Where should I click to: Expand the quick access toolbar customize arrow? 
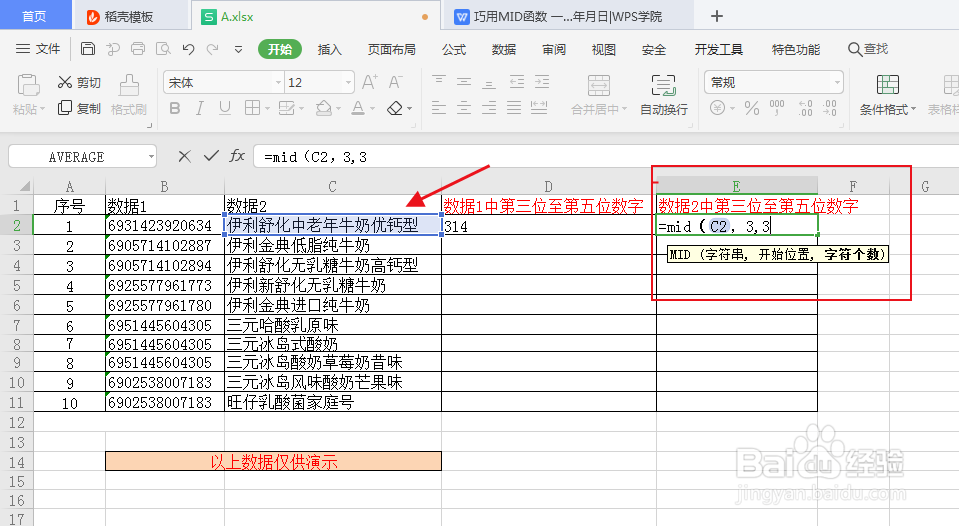(239, 50)
